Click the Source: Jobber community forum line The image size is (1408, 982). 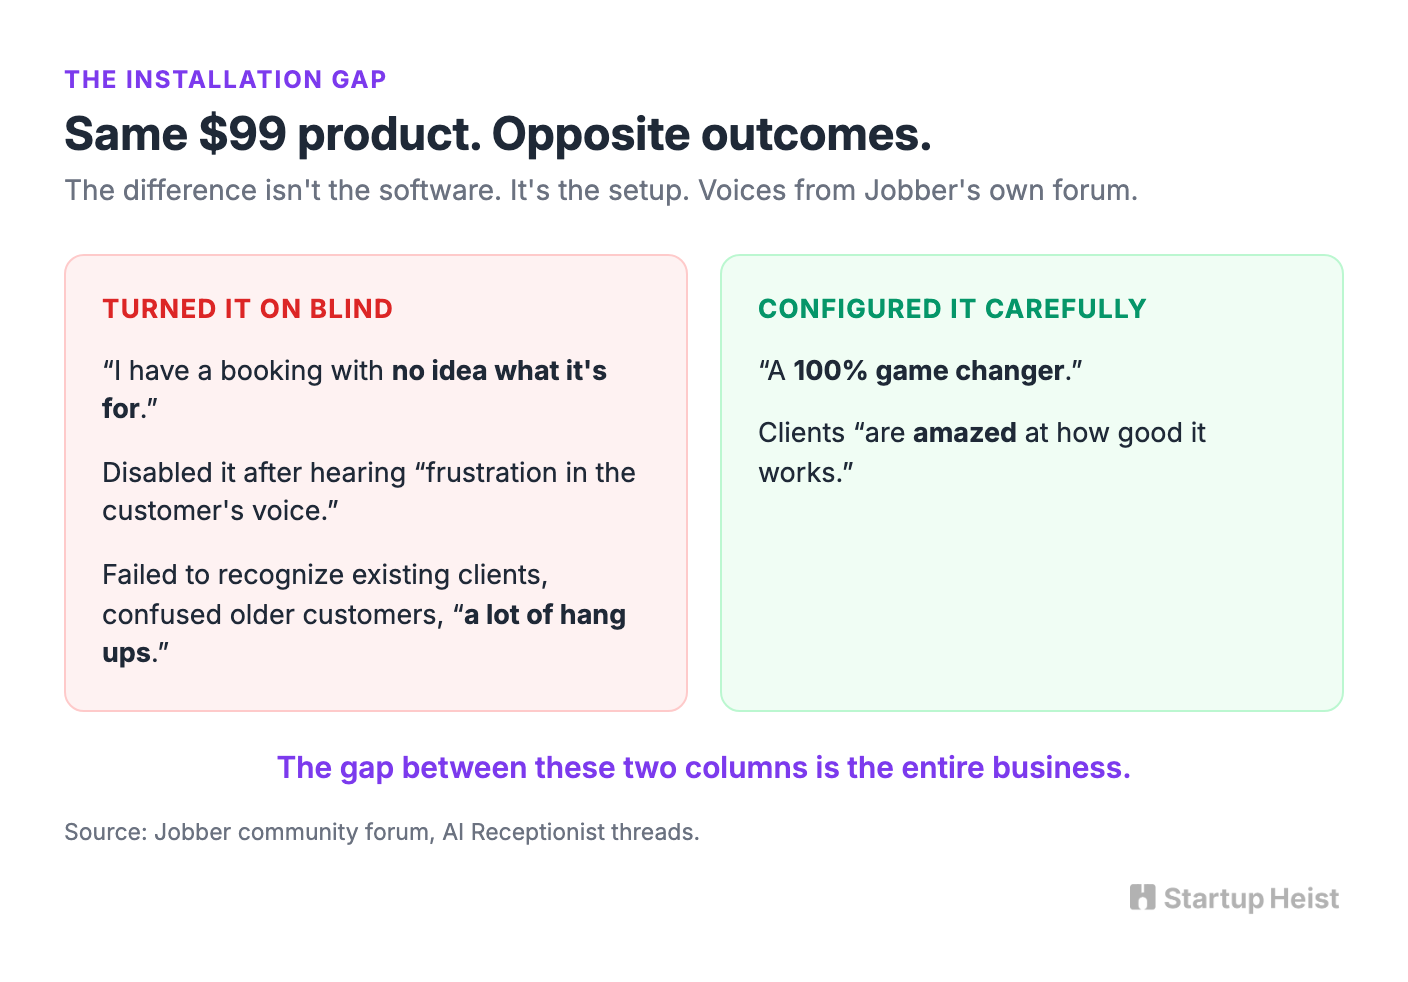tap(382, 832)
